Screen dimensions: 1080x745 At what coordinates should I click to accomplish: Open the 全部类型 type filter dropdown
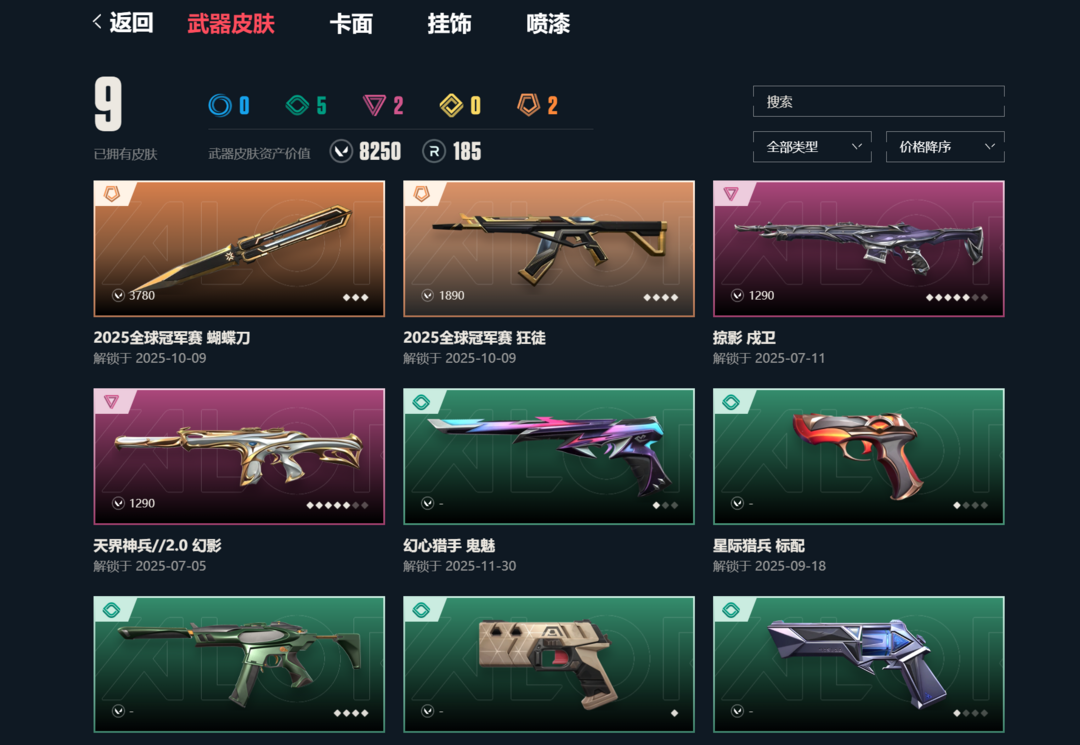coord(812,147)
